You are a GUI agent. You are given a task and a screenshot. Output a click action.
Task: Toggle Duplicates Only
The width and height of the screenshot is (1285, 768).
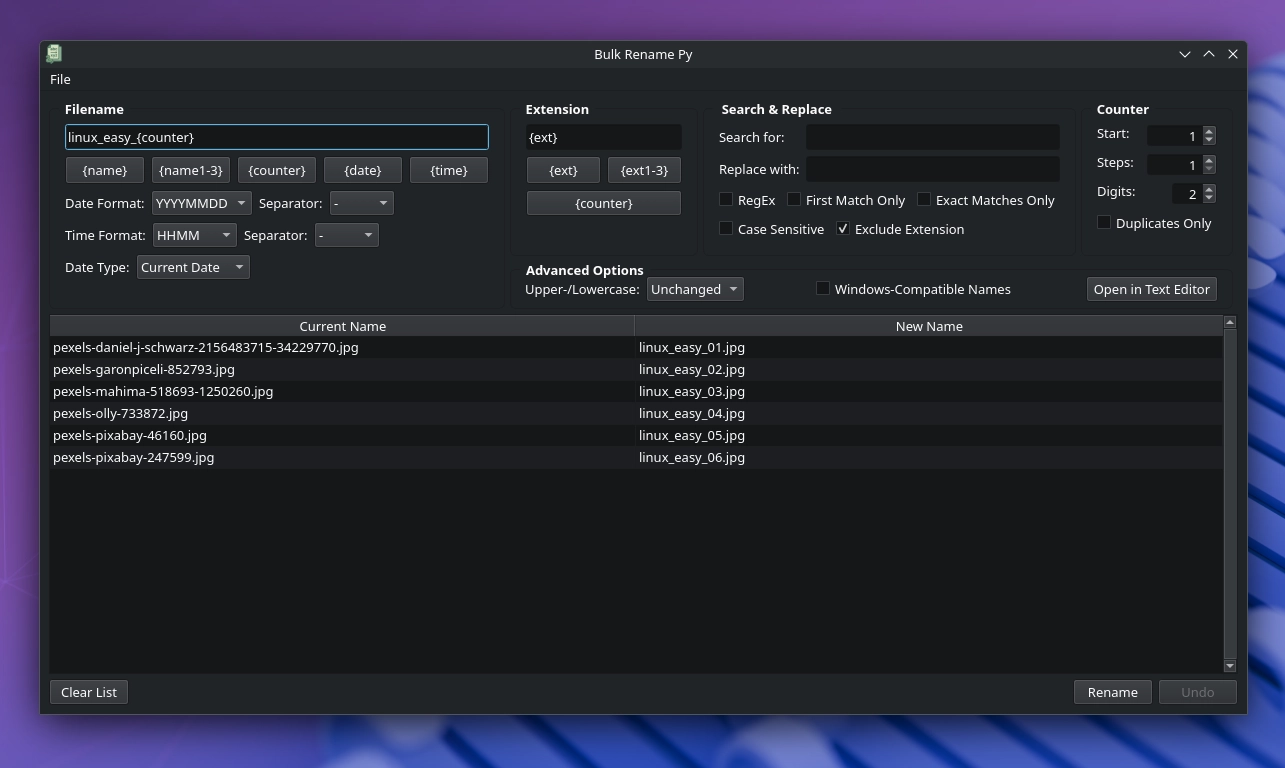[x=1103, y=222]
